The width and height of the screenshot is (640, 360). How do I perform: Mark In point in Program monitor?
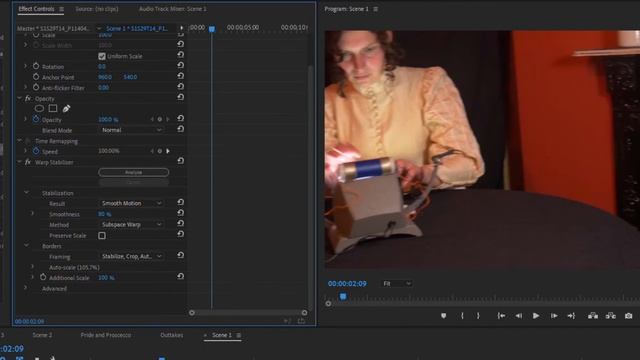462,316
